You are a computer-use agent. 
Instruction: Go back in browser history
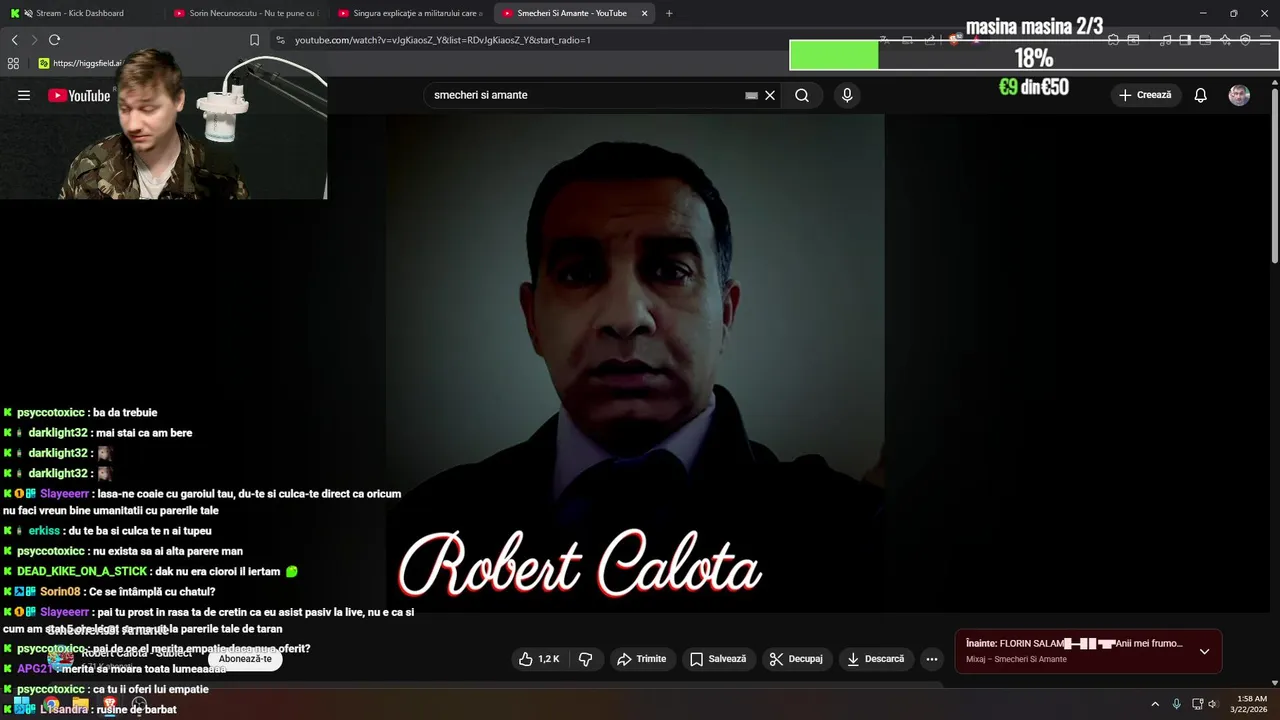click(x=14, y=40)
